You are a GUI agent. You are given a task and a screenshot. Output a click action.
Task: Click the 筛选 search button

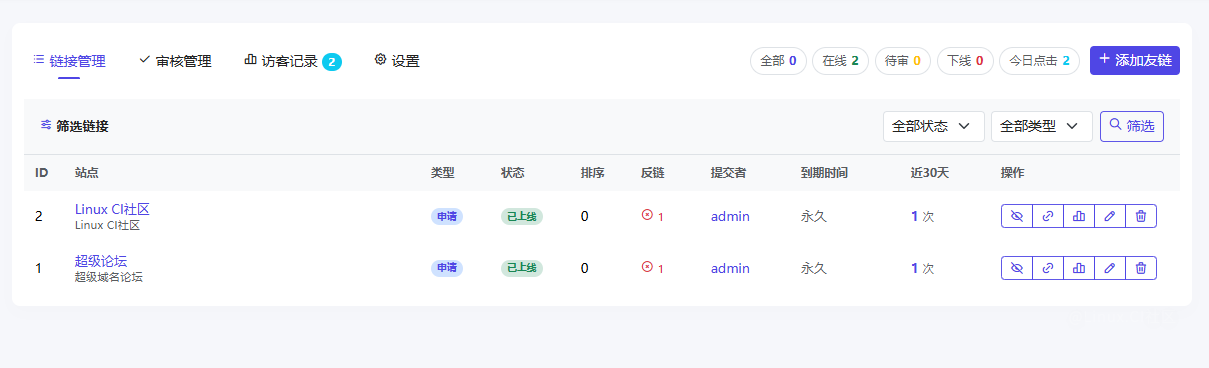[x=1132, y=126]
